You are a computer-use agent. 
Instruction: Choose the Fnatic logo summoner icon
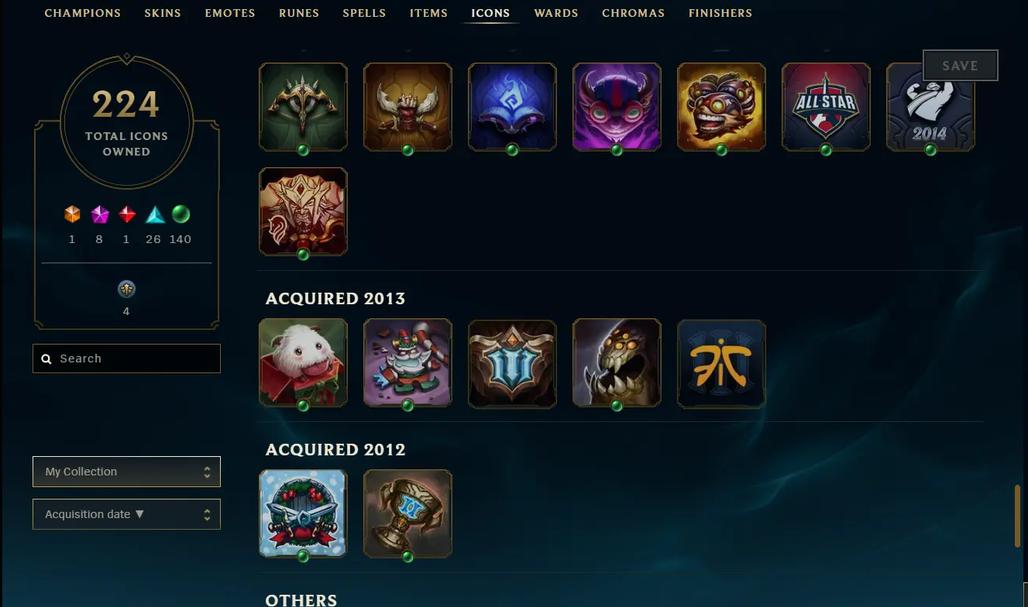[721, 363]
